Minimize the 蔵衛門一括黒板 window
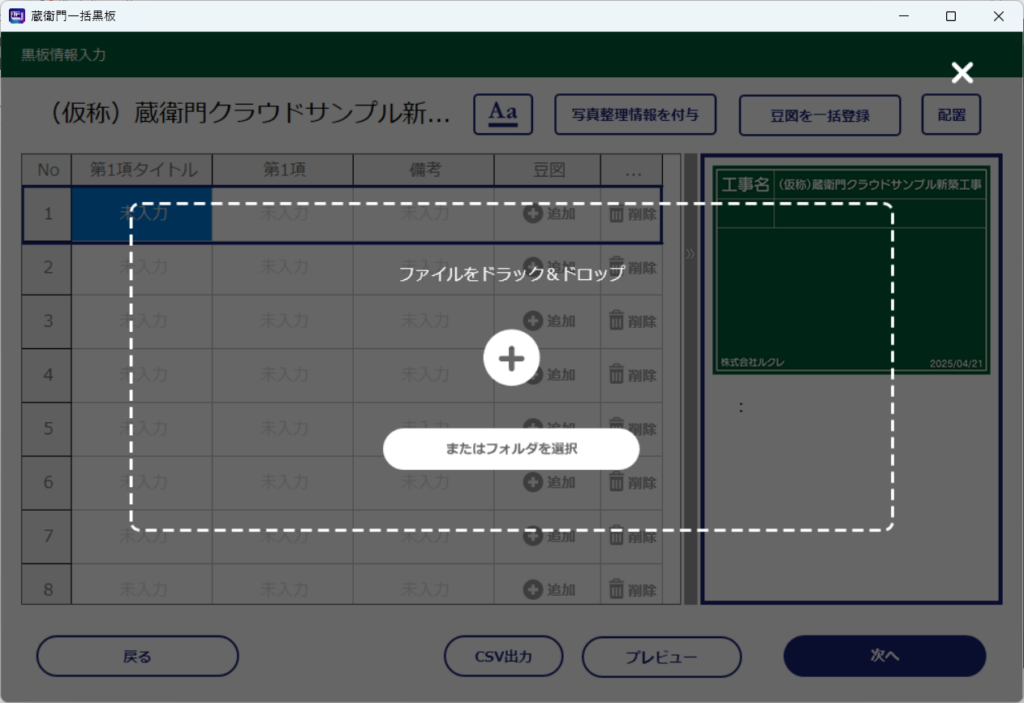The image size is (1024, 703). click(904, 16)
